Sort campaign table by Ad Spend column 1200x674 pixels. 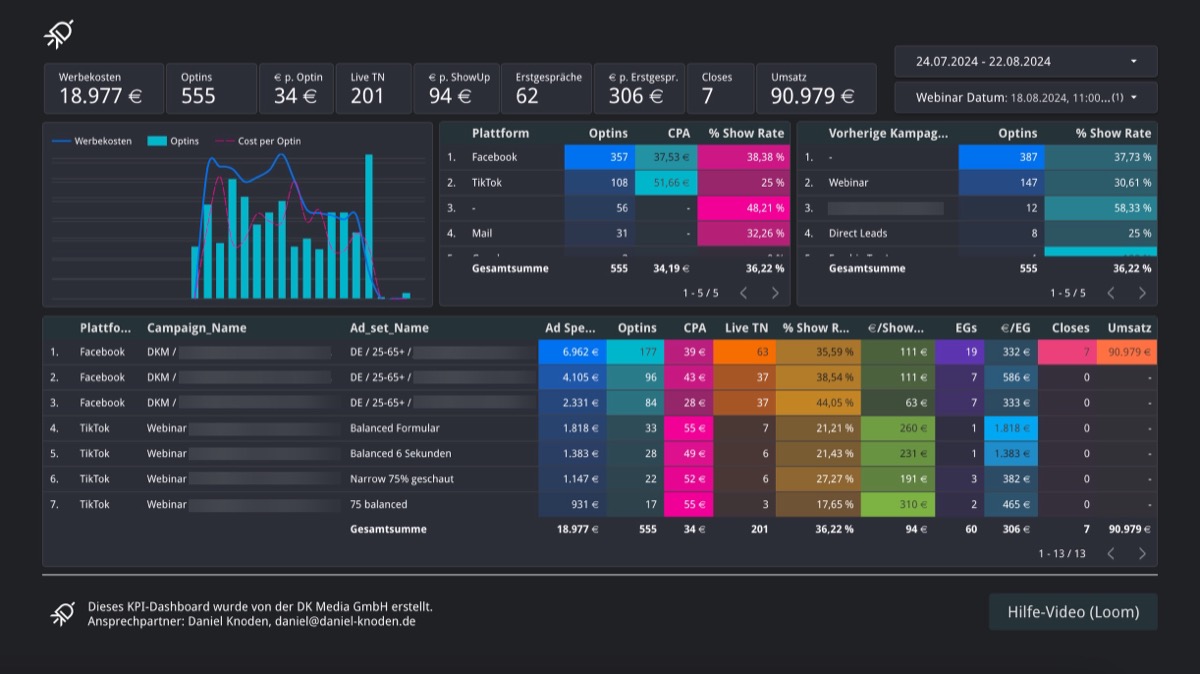571,328
